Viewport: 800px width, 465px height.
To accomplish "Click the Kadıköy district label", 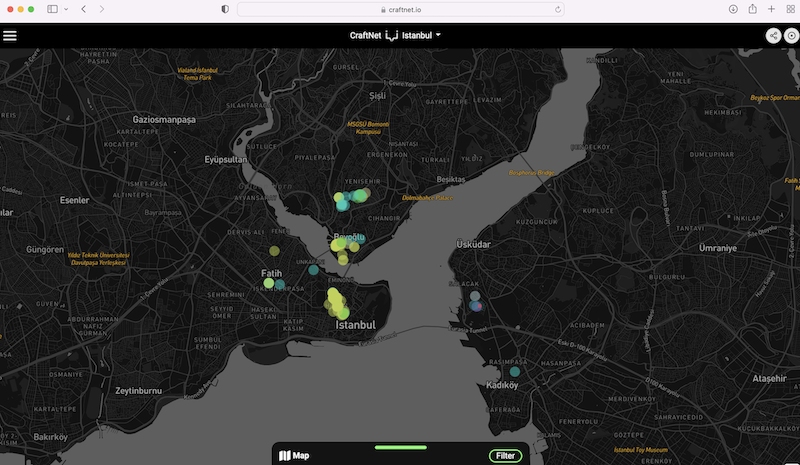I will pos(502,385).
